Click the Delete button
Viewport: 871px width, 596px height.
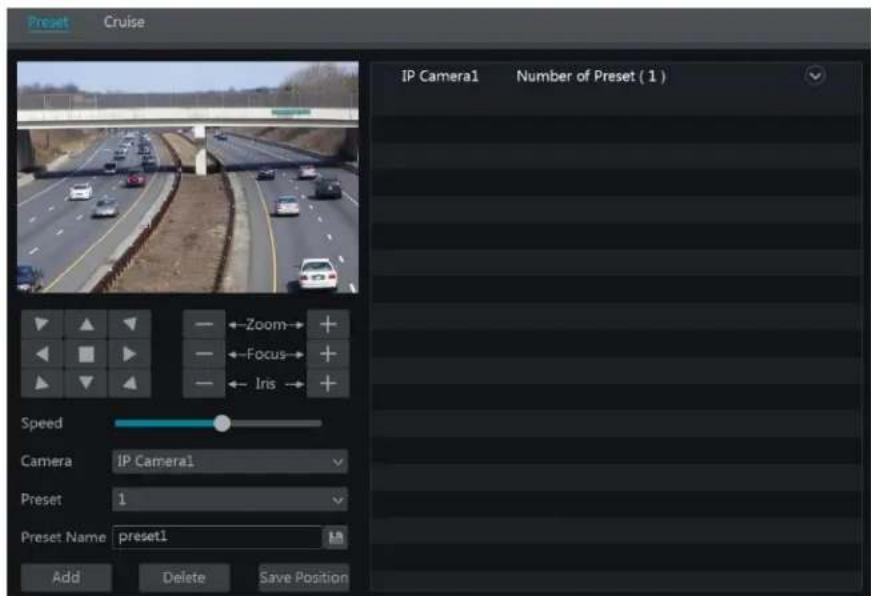point(184,578)
